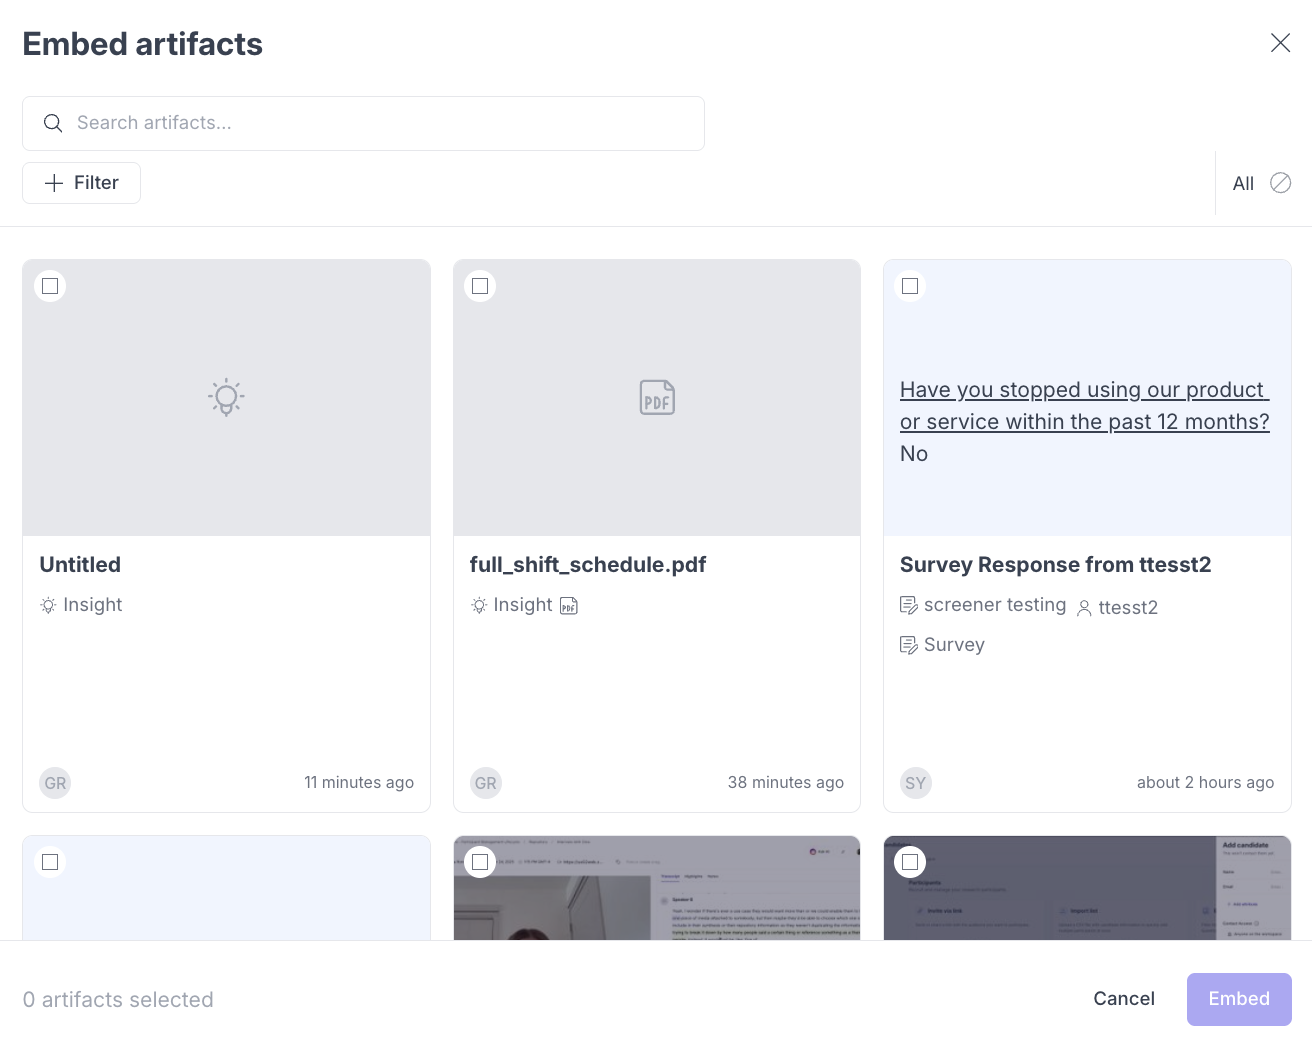1312x1042 pixels.
Task: Click the GR avatar on Untitled card
Action: pyautogui.click(x=55, y=783)
